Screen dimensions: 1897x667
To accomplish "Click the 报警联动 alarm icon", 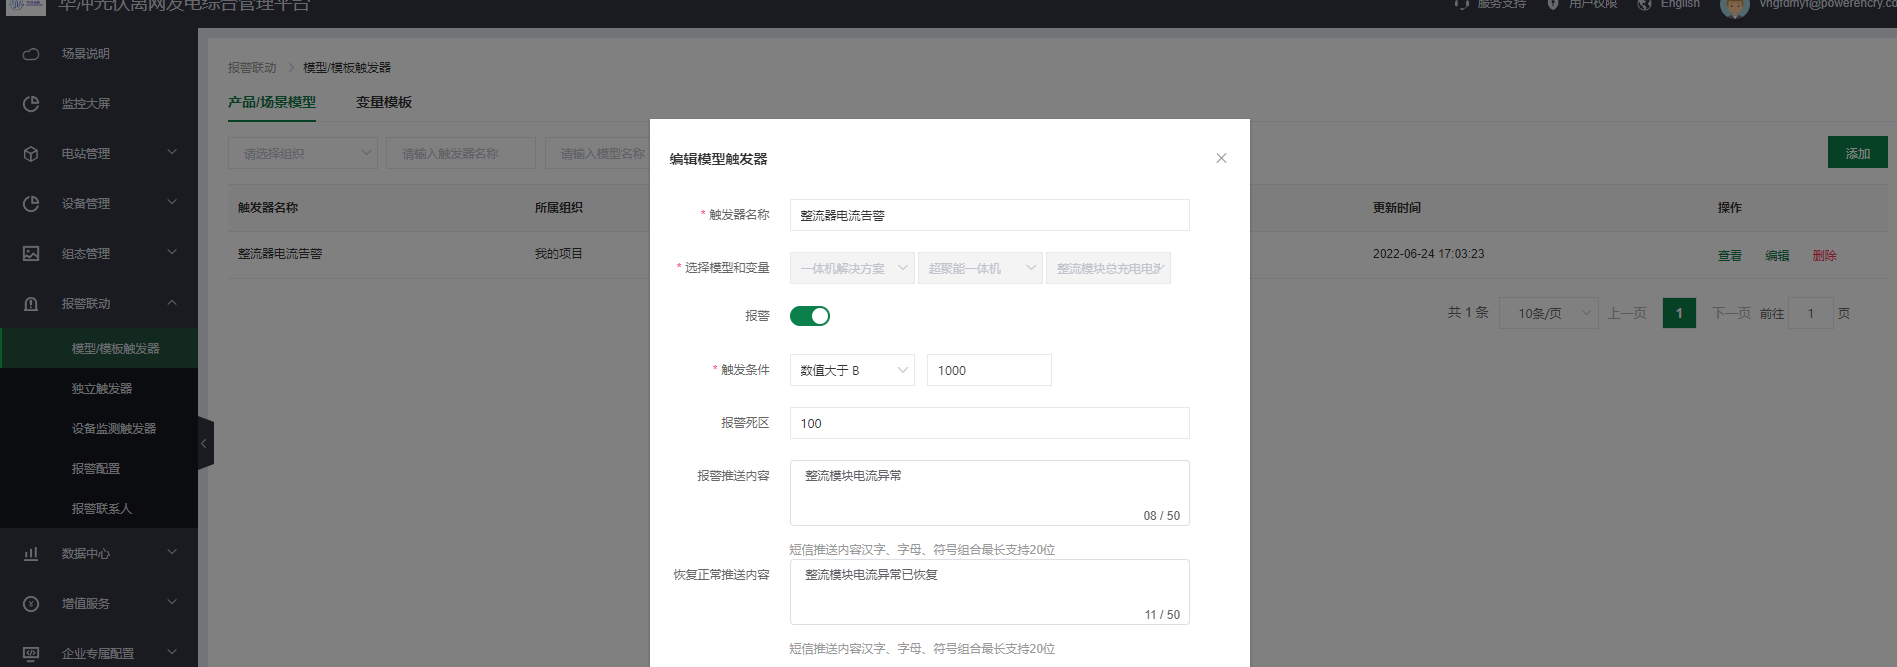I will pos(31,304).
